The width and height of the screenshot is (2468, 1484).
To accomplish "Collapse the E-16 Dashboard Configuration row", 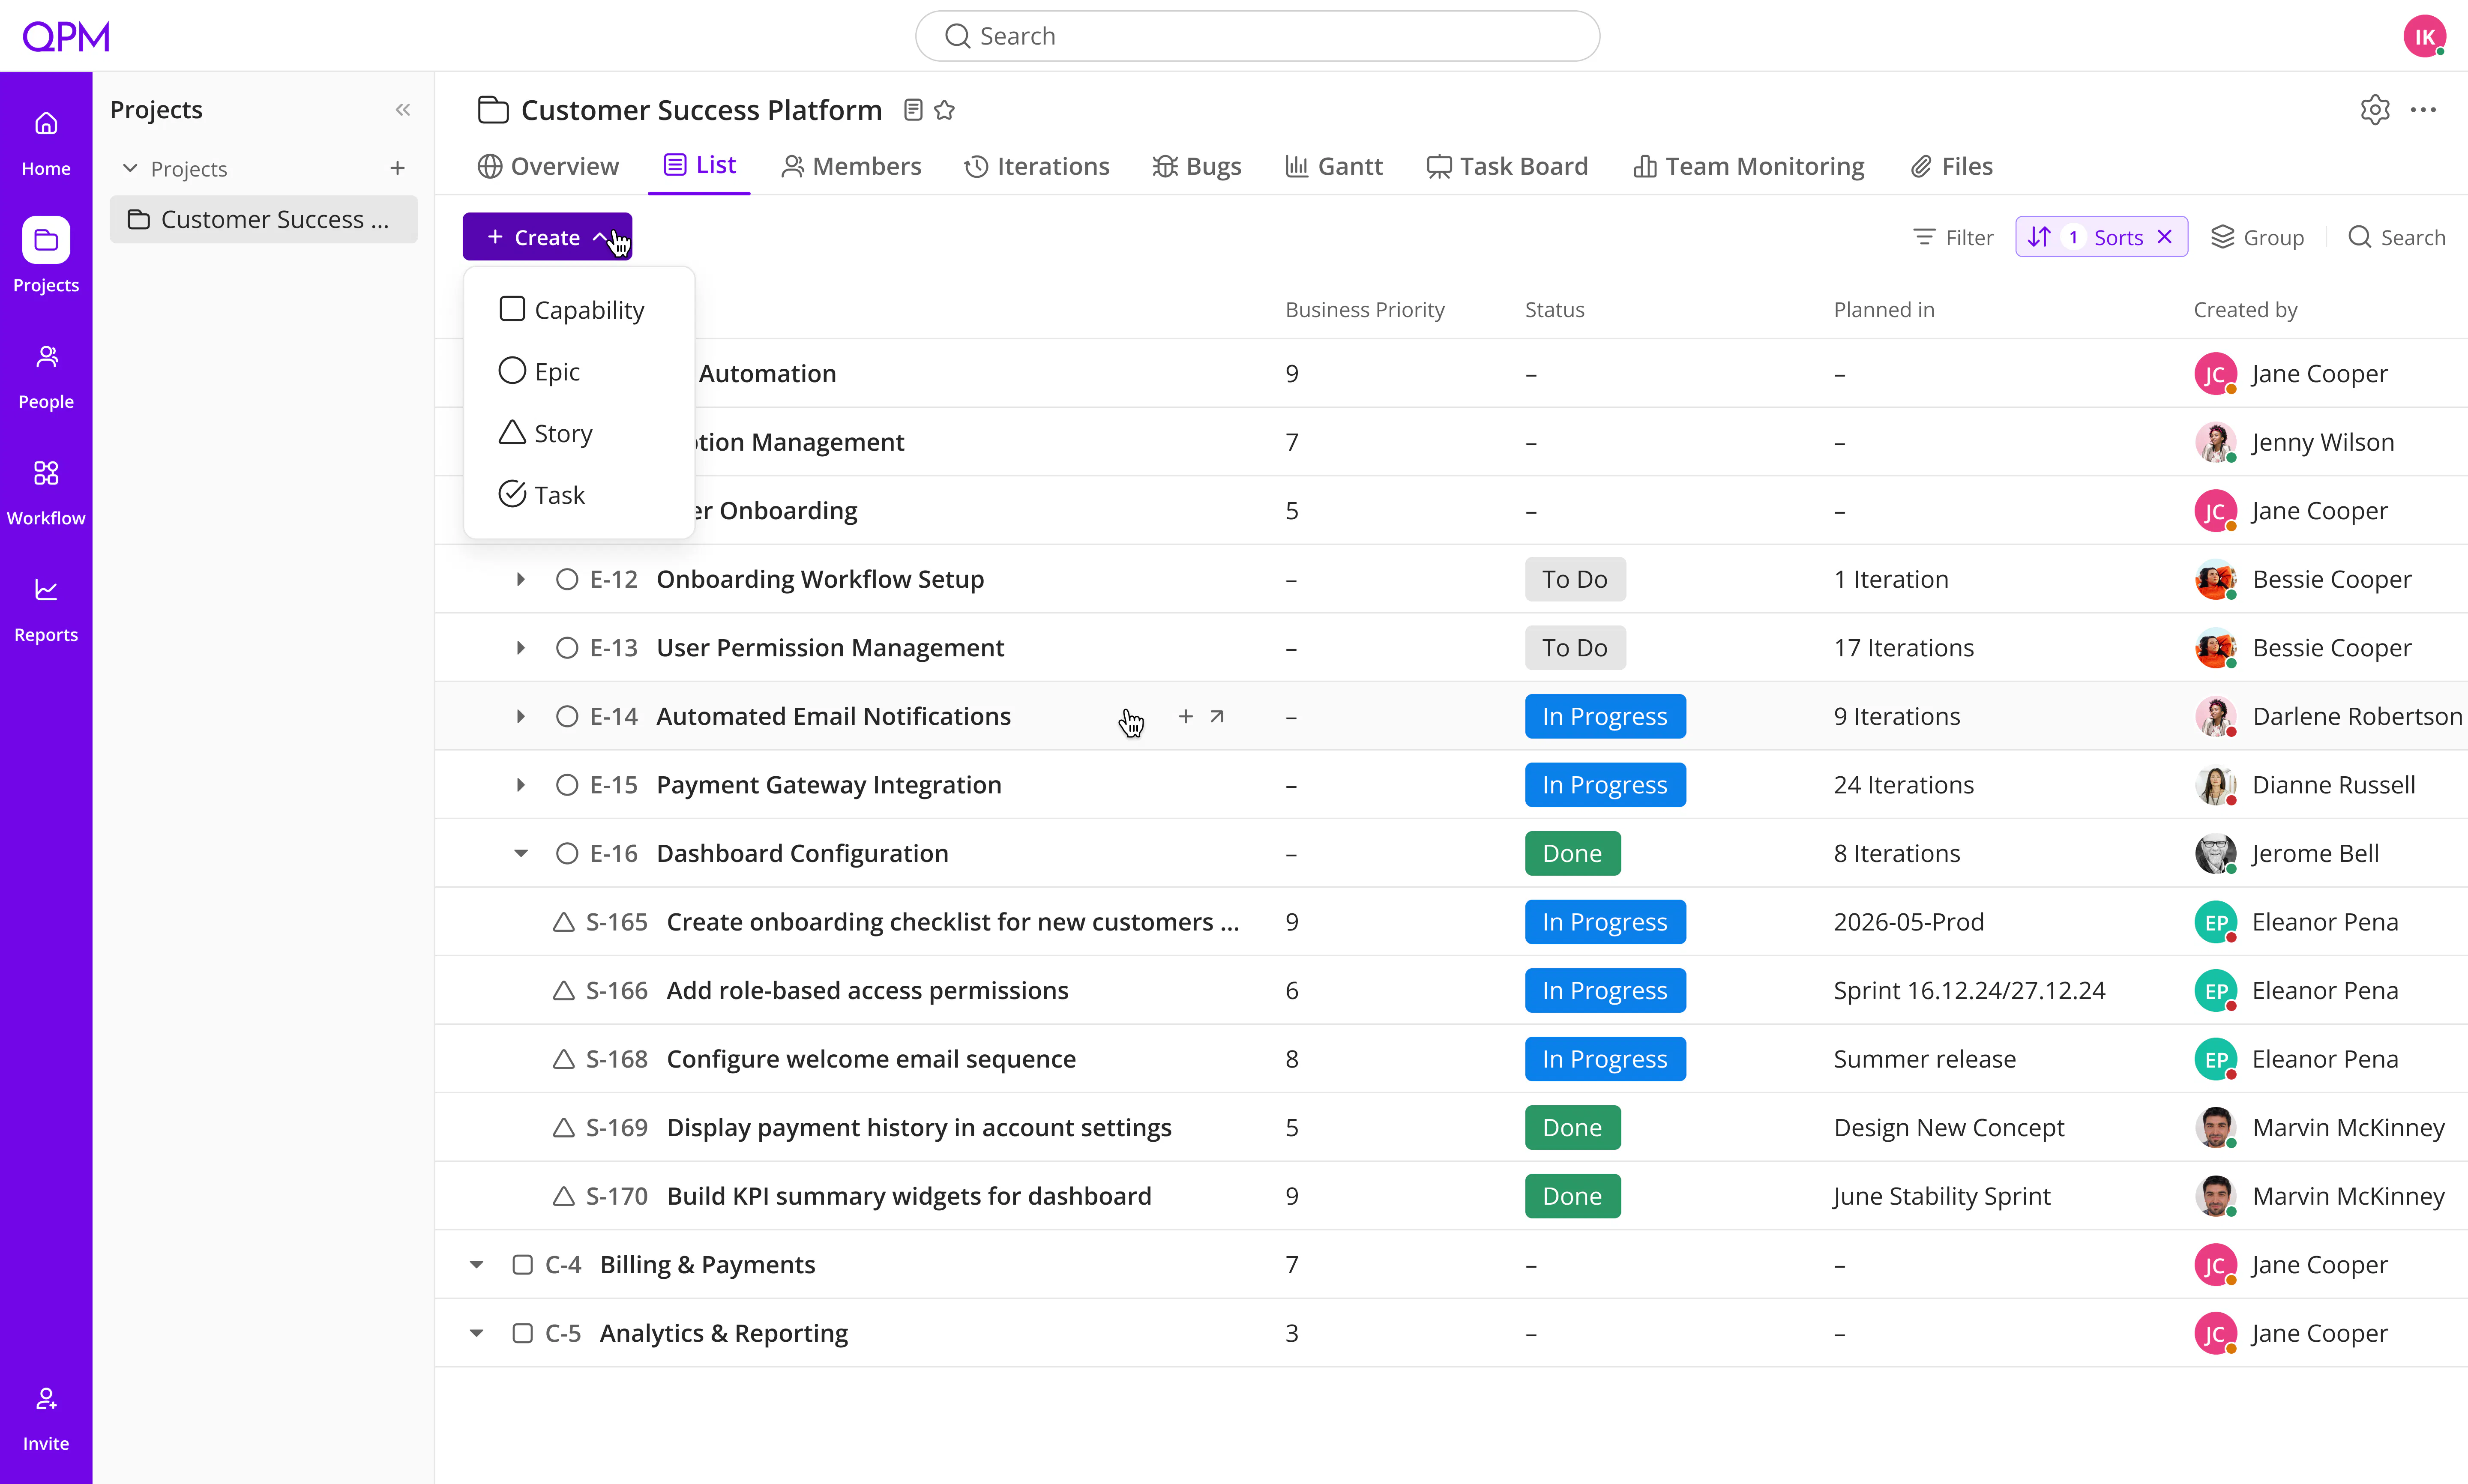I will pos(520,853).
